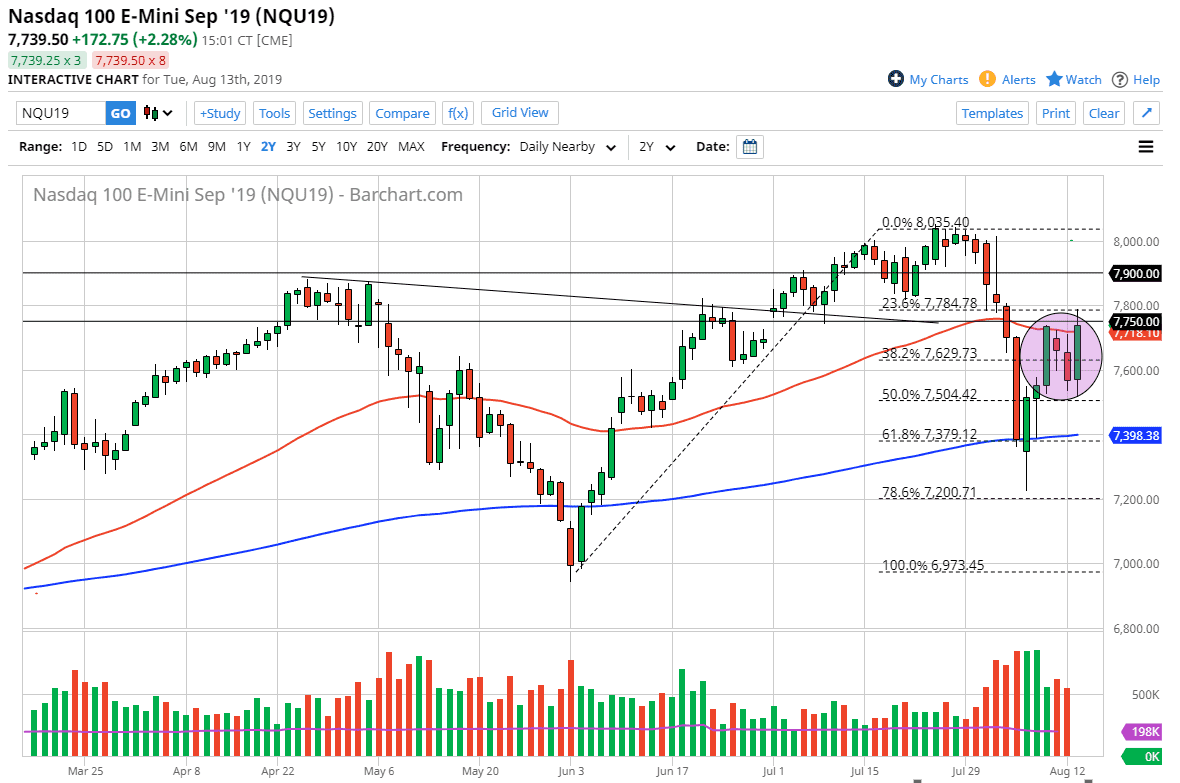The height and width of the screenshot is (783, 1180).
Task: Expand chart using the arrow icon
Action: [1145, 113]
